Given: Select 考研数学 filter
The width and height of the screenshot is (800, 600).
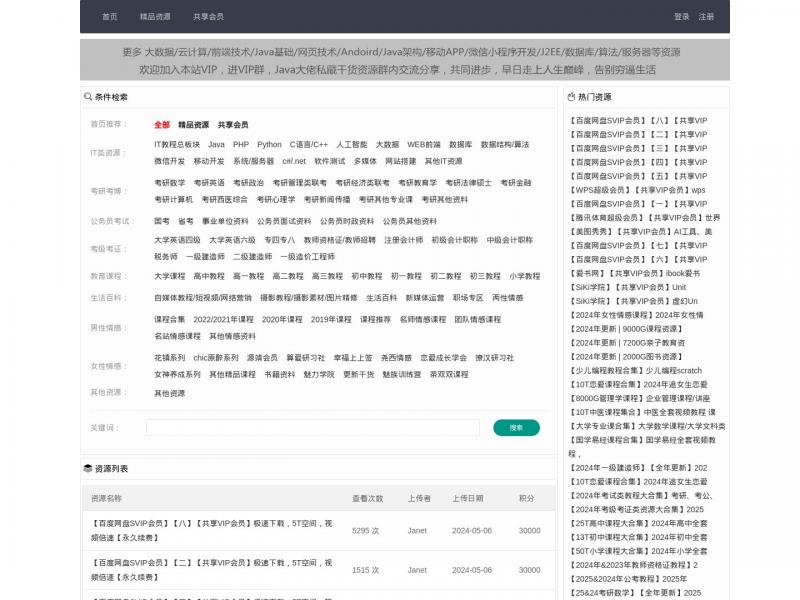Looking at the screenshot, I should coord(169,183).
